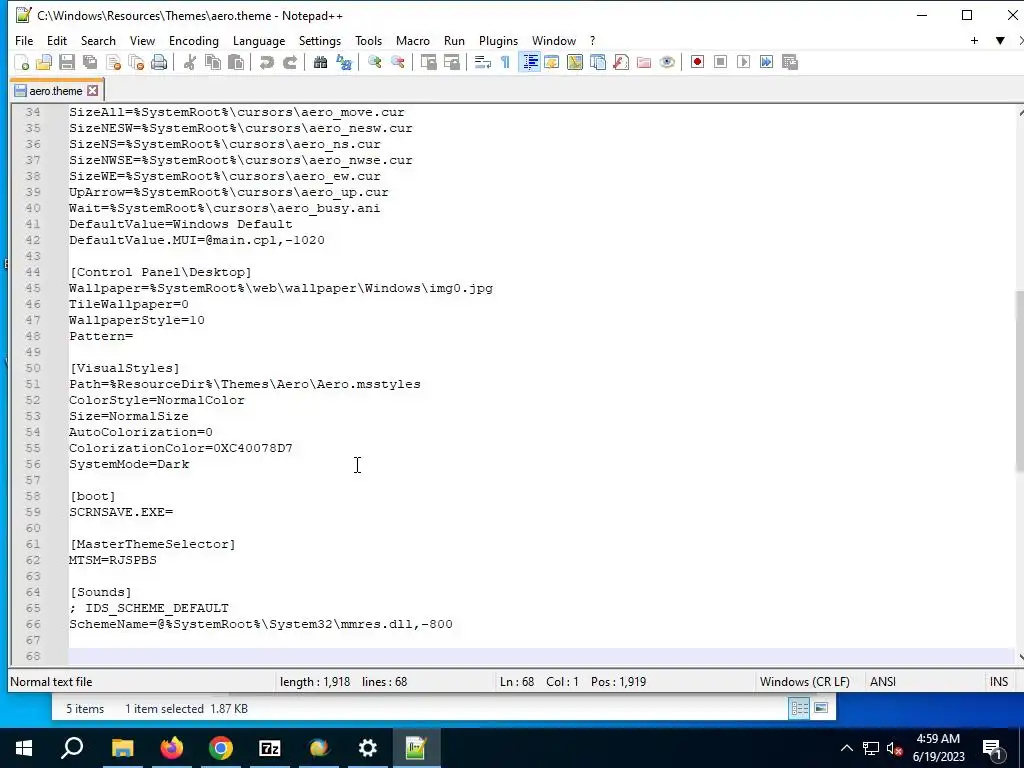Open the ? help menu
Screen dimensions: 1024x768
(x=592, y=40)
